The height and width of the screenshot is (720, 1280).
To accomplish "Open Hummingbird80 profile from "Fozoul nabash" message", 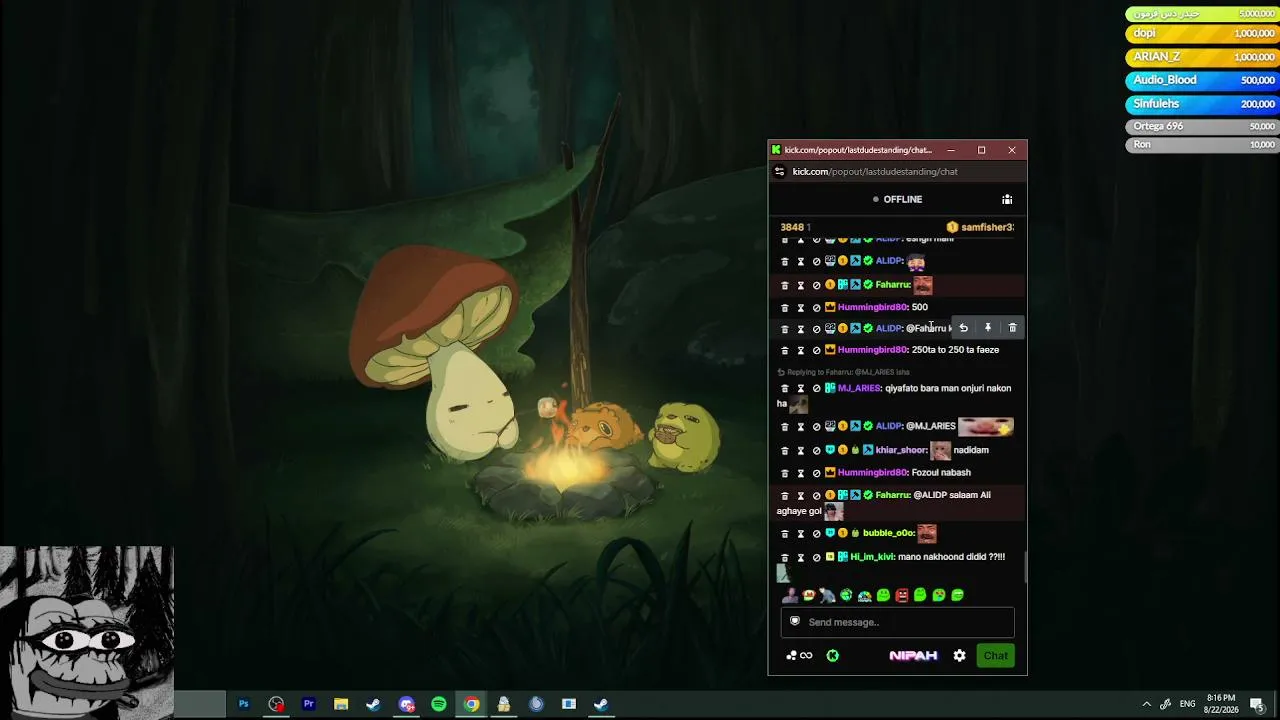I will click(872, 473).
